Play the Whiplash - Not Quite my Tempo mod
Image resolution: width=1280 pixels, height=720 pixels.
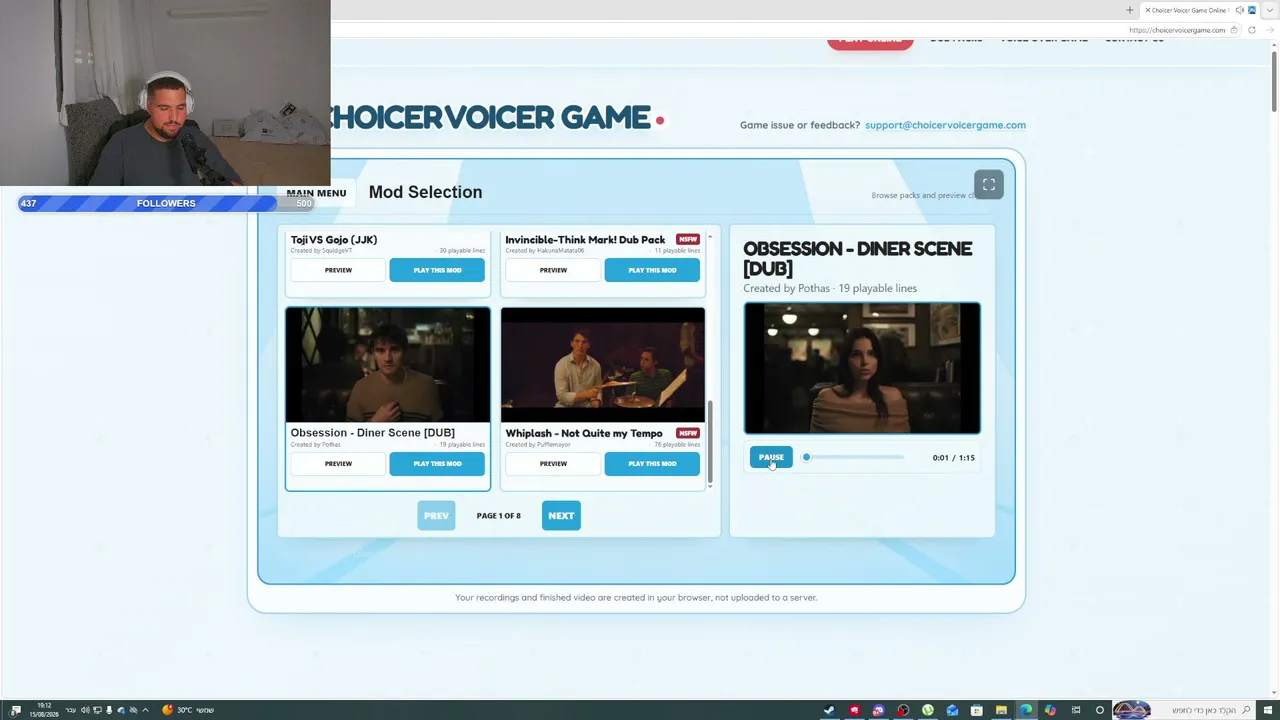click(652, 464)
